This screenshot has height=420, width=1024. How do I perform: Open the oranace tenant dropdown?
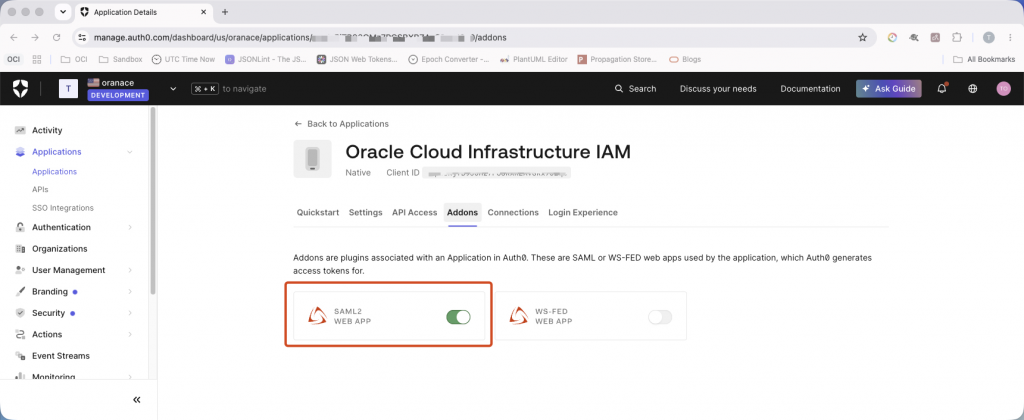point(172,89)
